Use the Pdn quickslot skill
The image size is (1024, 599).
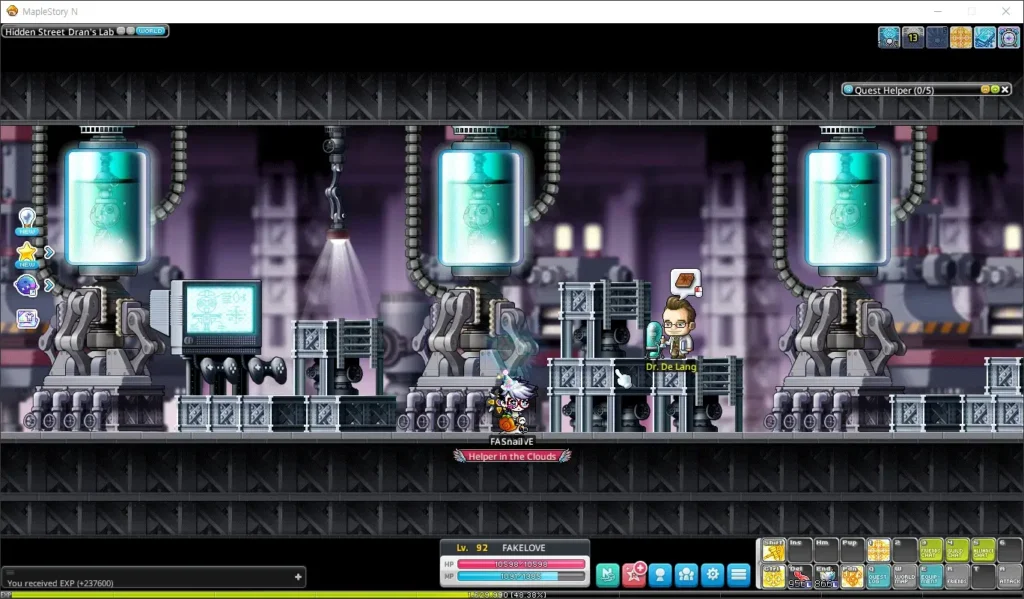pyautogui.click(x=852, y=576)
